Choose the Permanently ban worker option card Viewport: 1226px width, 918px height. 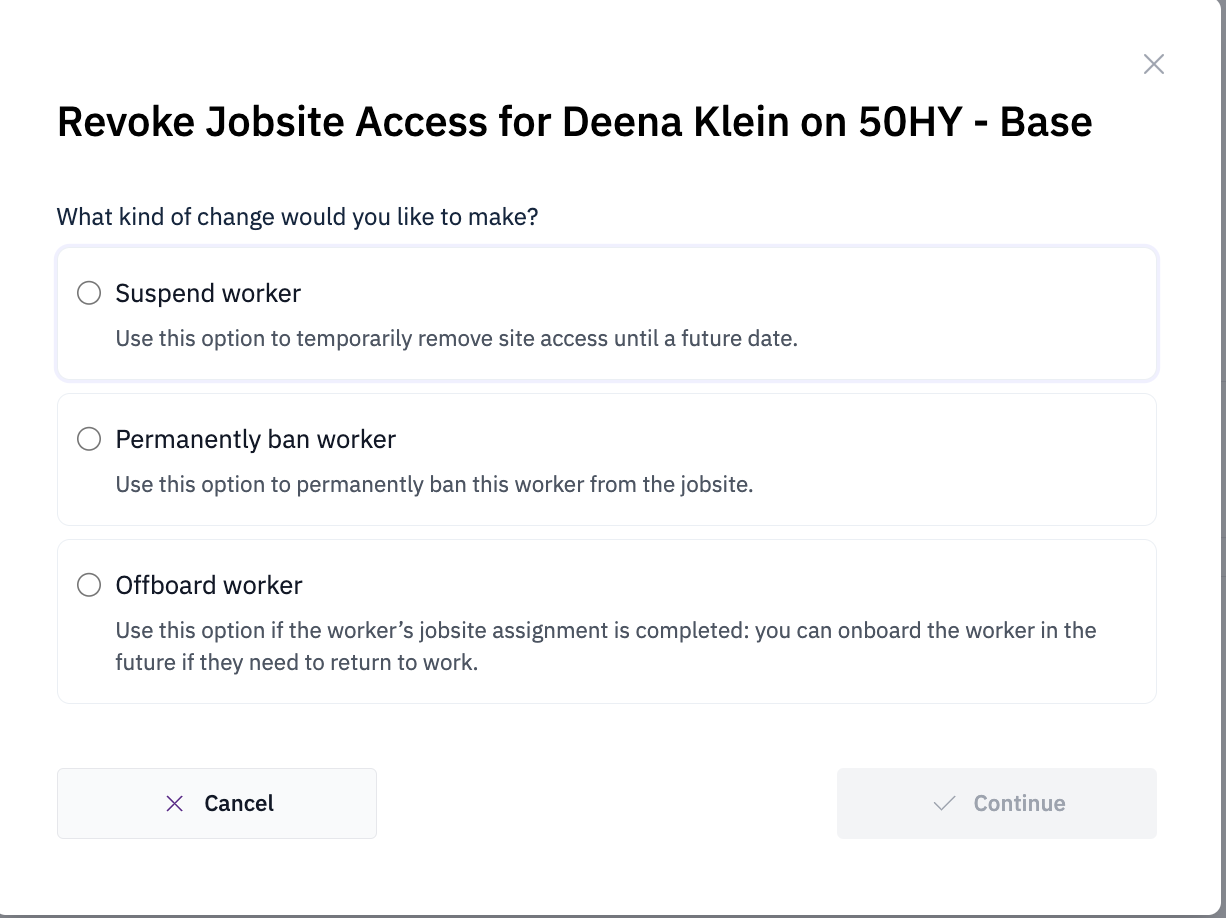607,459
